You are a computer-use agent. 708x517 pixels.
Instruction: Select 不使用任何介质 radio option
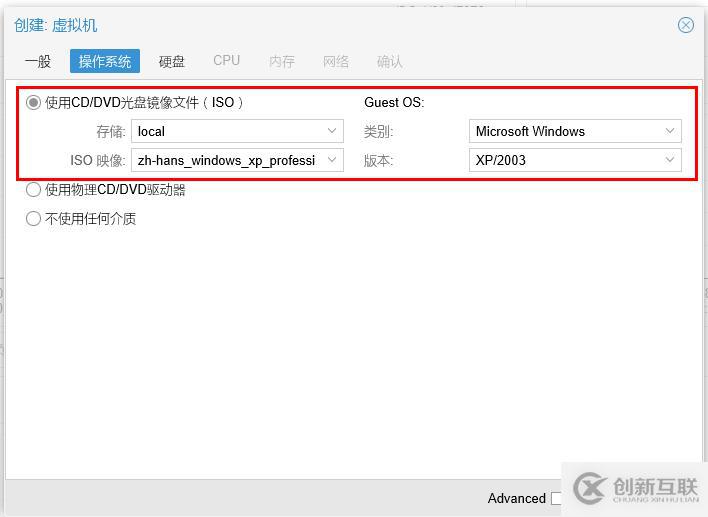pos(34,218)
